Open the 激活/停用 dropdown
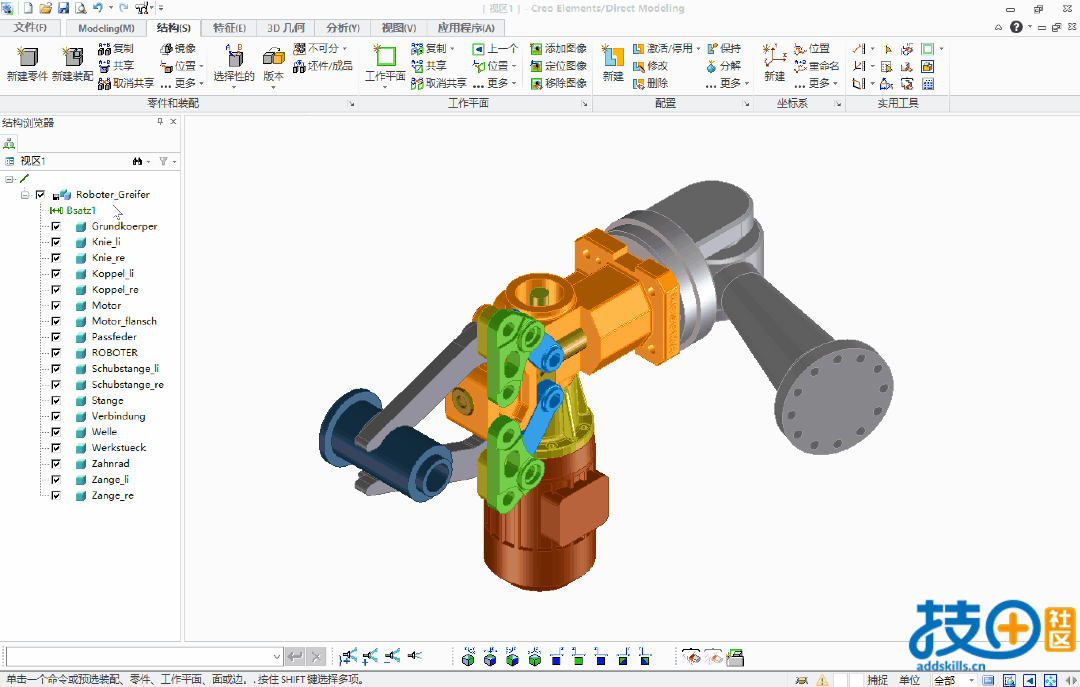Image resolution: width=1080 pixels, height=687 pixels. coord(698,49)
